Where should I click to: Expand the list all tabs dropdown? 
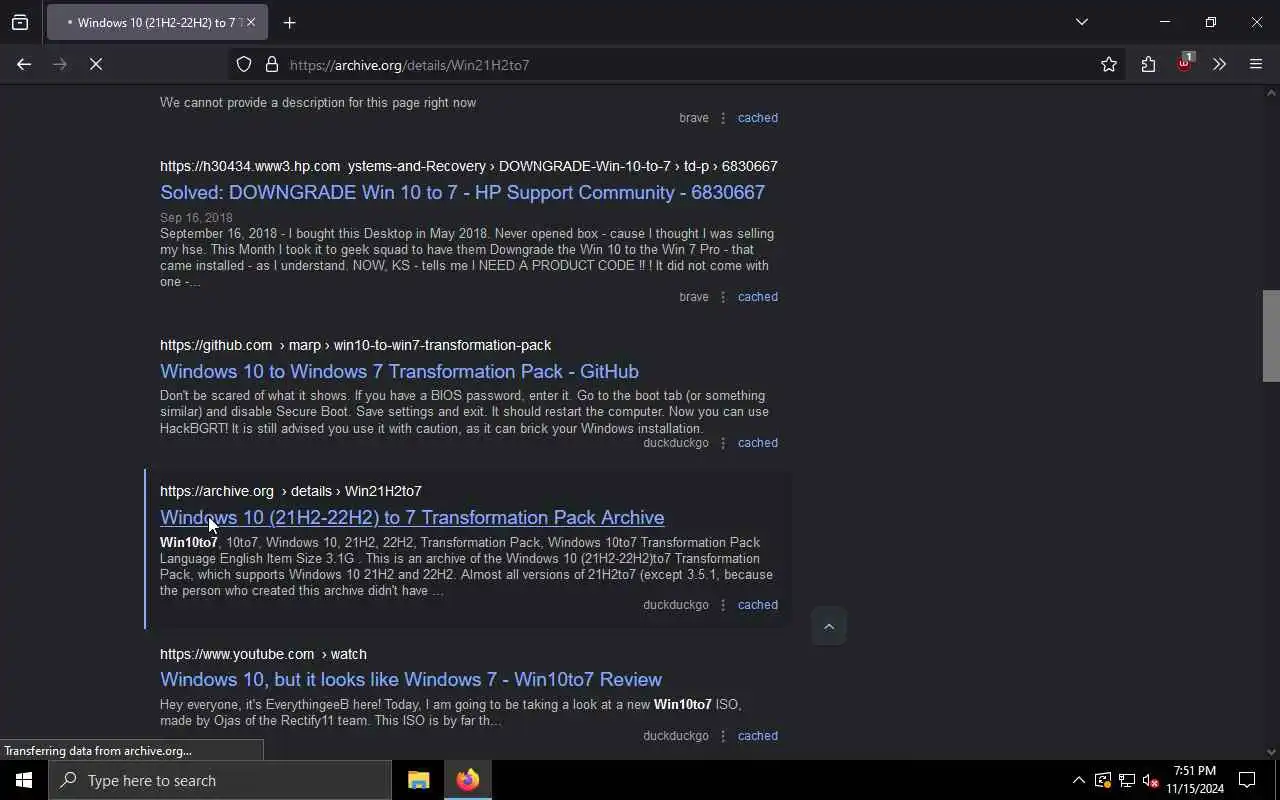pos(1081,22)
